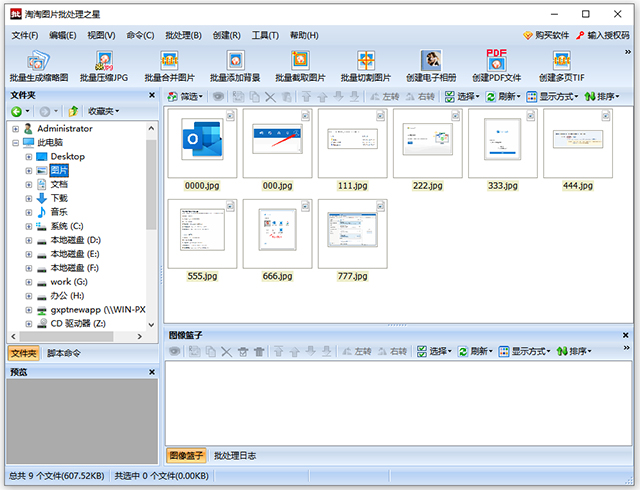Click 批量压缩JPG tool icon
Viewport: 640px width, 490px height.
point(104,62)
